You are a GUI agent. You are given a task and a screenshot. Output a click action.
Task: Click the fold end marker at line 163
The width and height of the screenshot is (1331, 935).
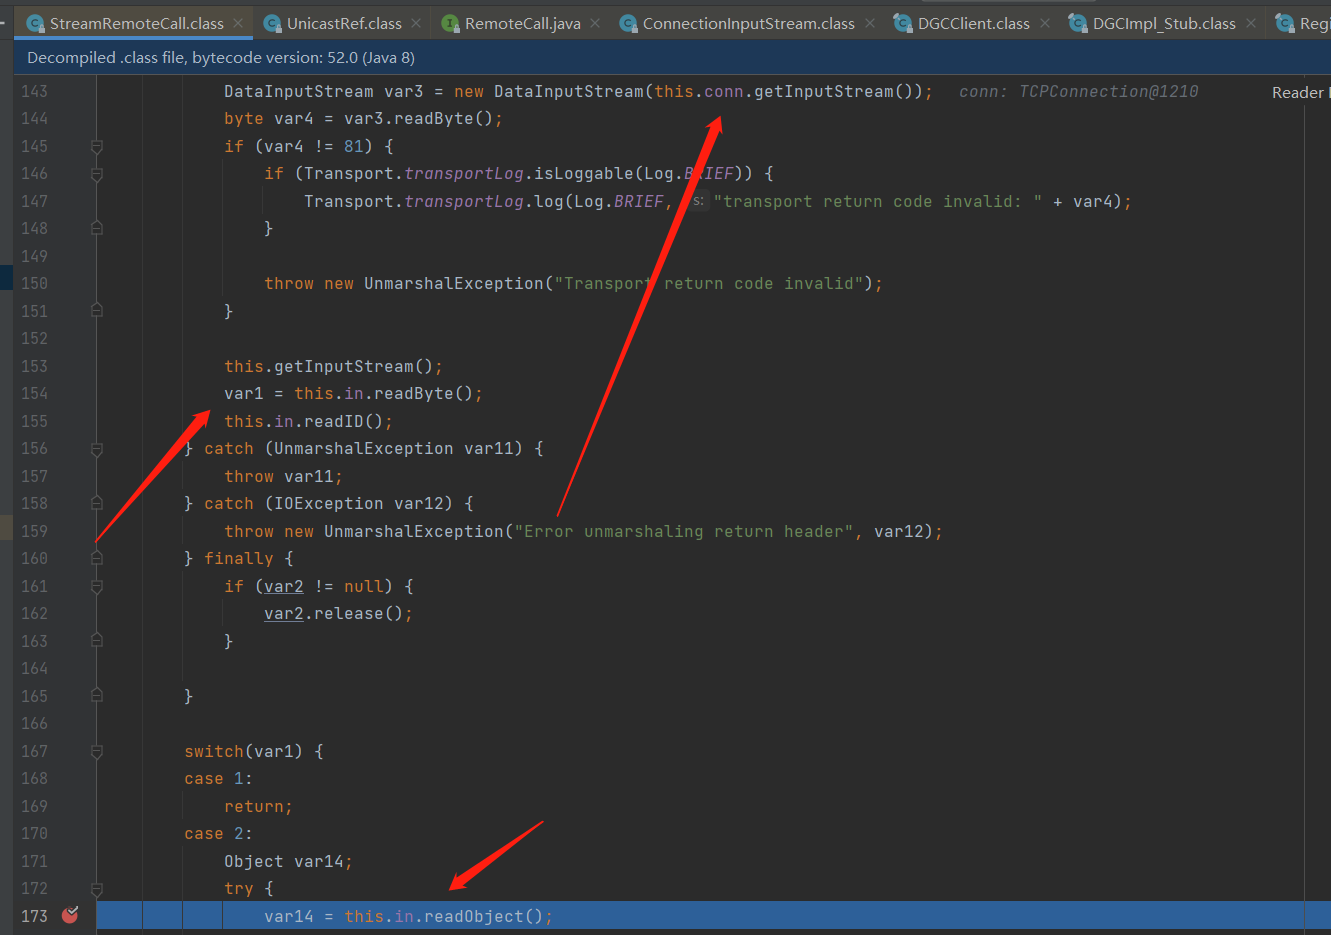97,641
